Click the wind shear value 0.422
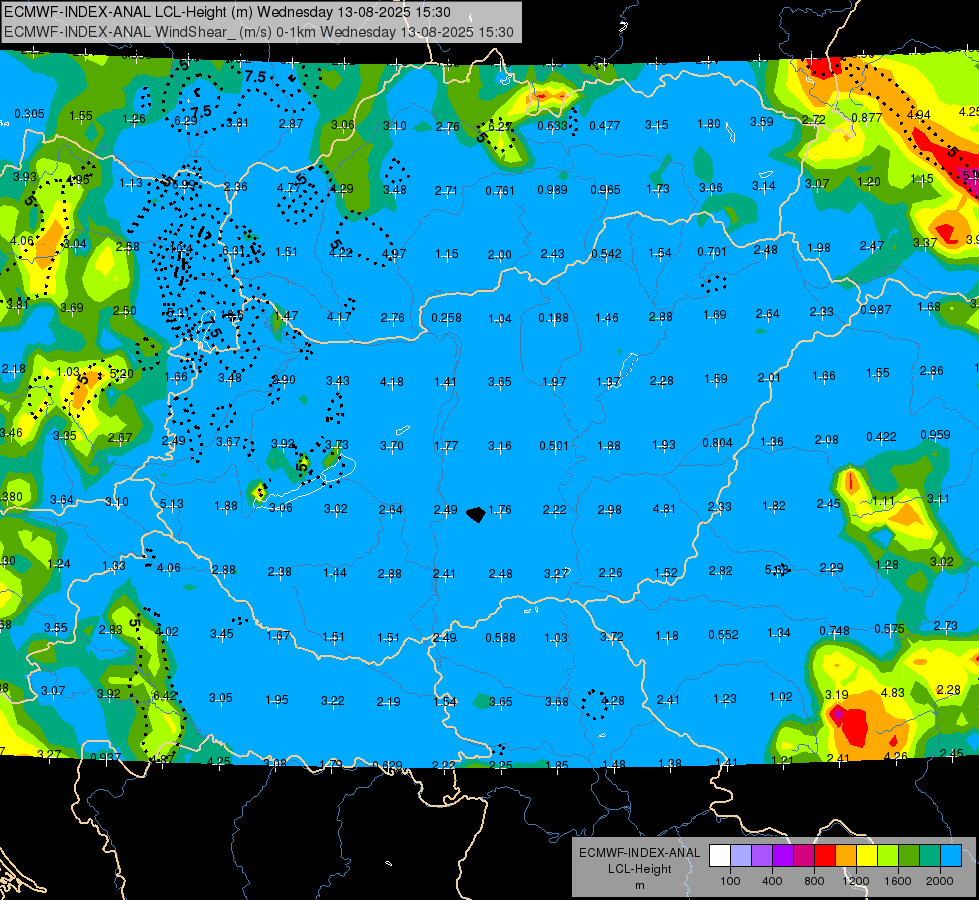 tap(882, 437)
